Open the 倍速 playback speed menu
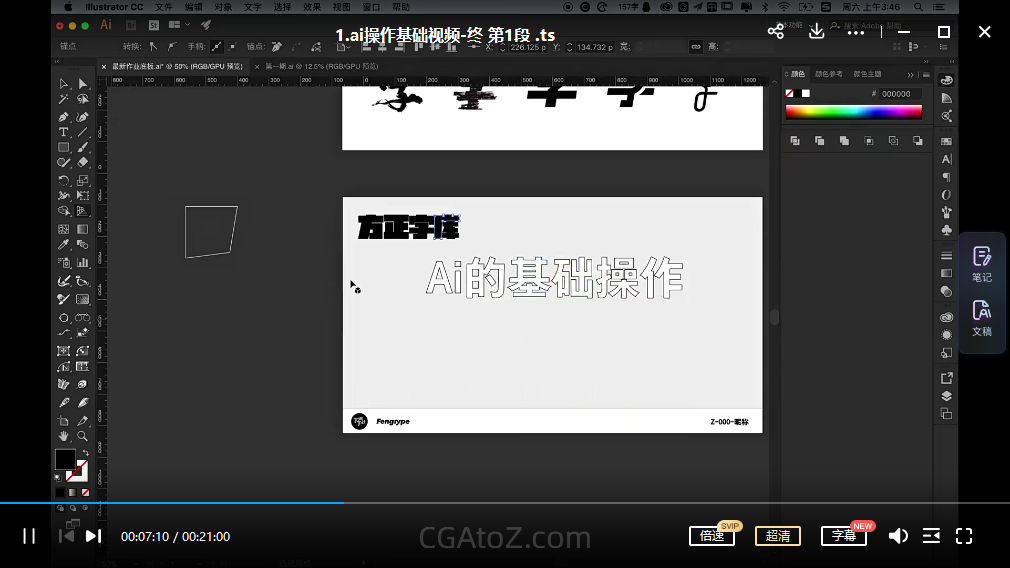 click(712, 536)
